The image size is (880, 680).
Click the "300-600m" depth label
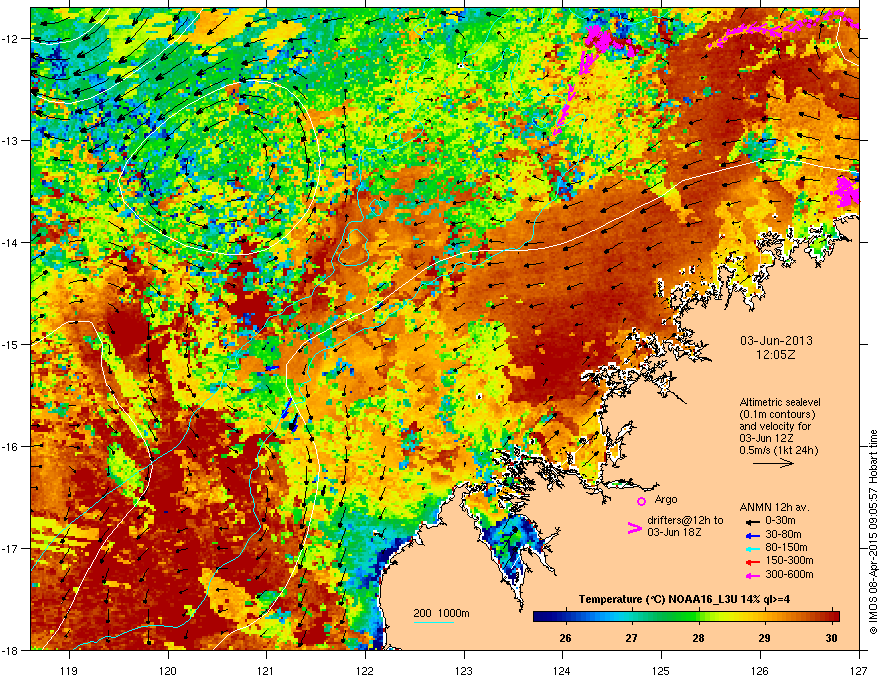(789, 575)
